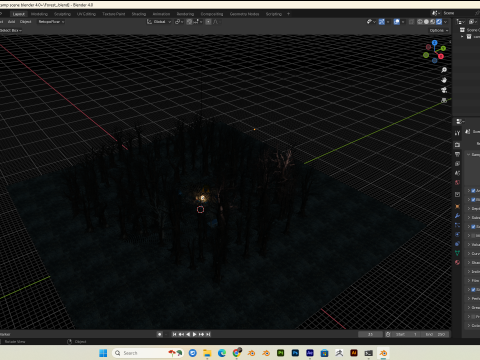The width and height of the screenshot is (480, 360).
Task: Select material preview viewport shading
Action: point(432,22)
